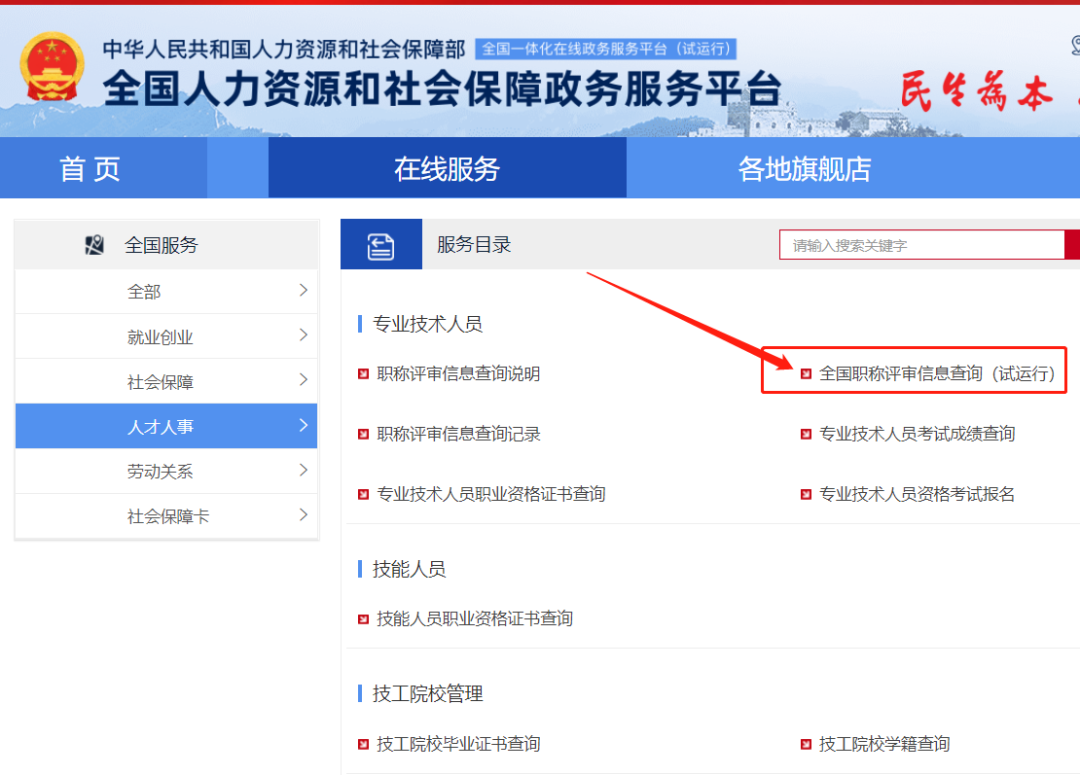The image size is (1080, 775).
Task: Open 技工院校毕业证书查询 link
Action: pyautogui.click(x=458, y=744)
